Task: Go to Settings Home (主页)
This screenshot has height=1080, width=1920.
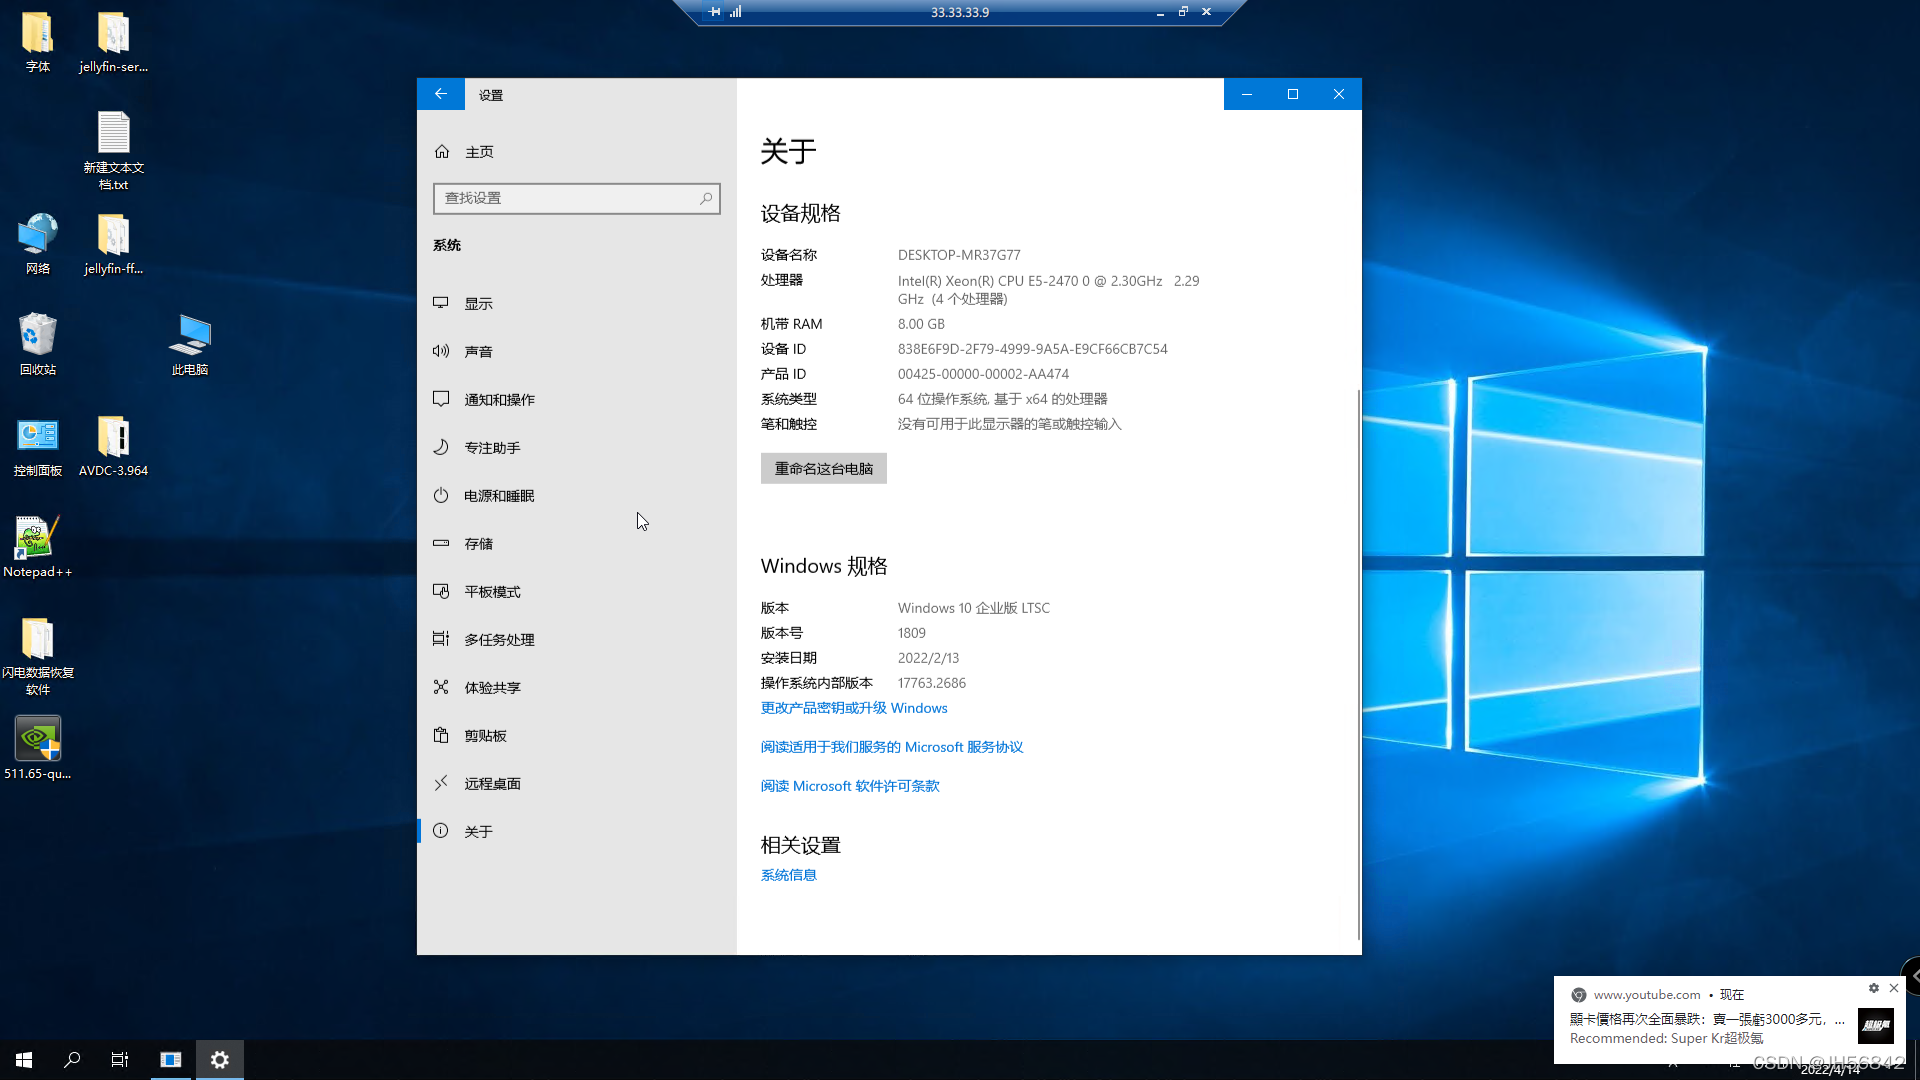Action: coord(478,152)
